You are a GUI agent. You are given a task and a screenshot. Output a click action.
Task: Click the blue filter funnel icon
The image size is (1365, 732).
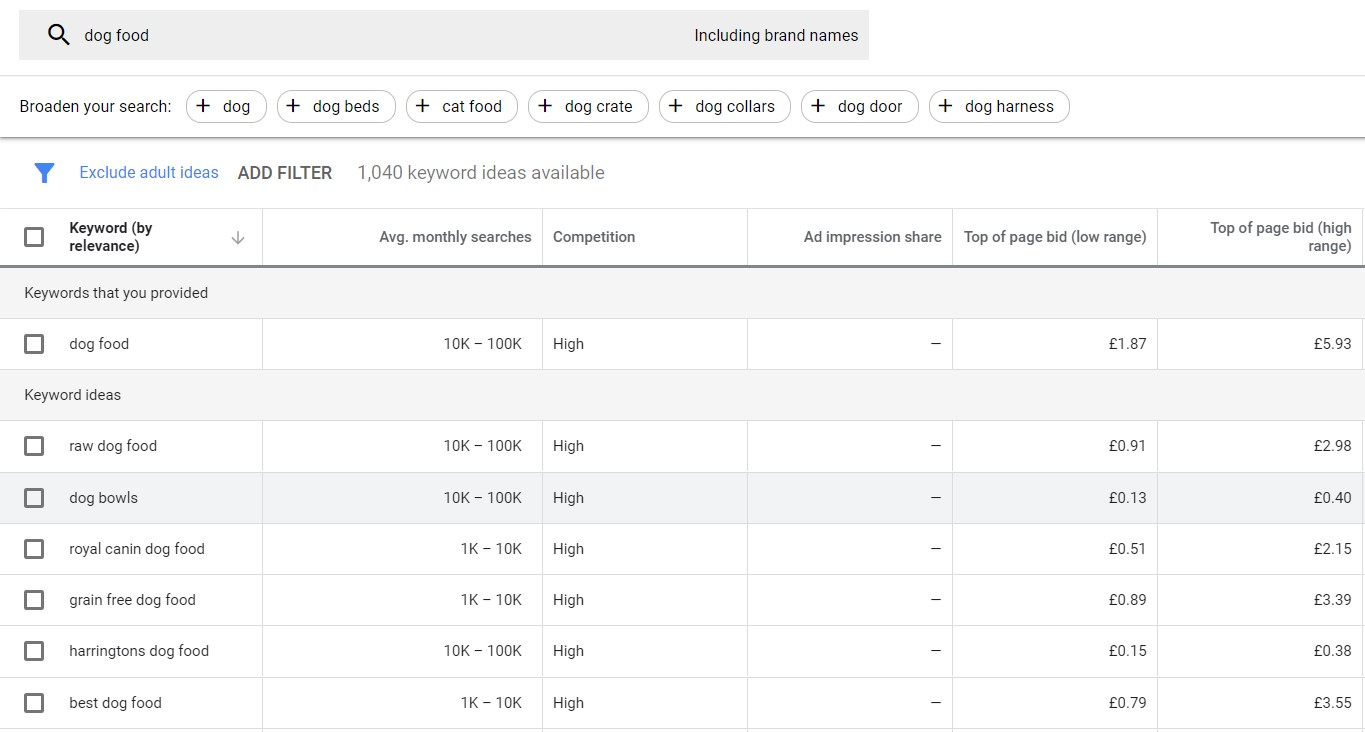click(x=44, y=172)
